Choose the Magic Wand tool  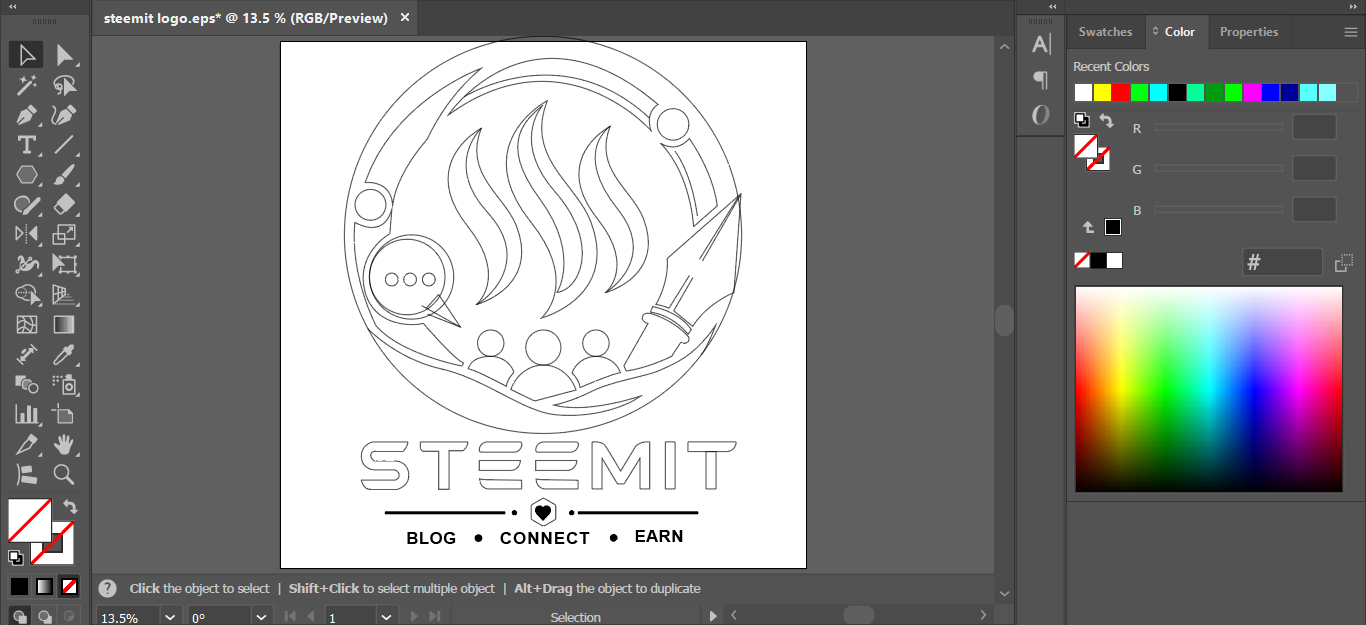point(26,85)
